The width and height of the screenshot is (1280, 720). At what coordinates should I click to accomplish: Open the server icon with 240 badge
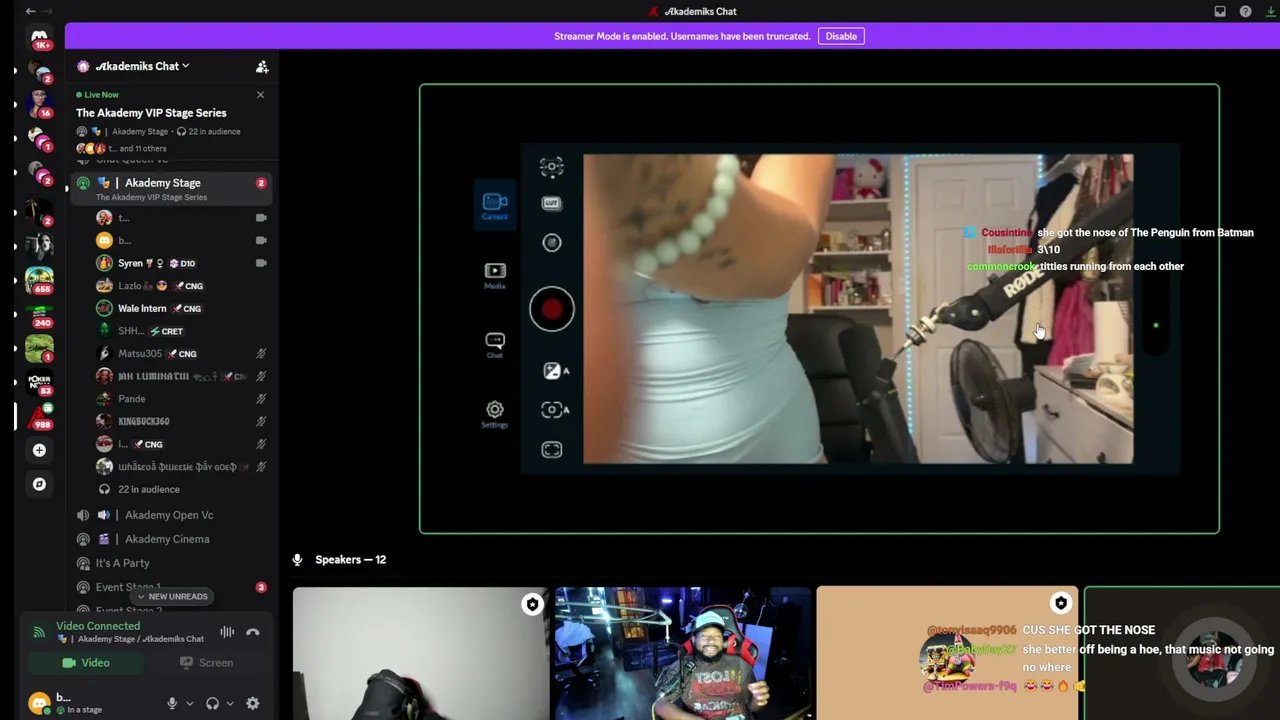point(39,313)
